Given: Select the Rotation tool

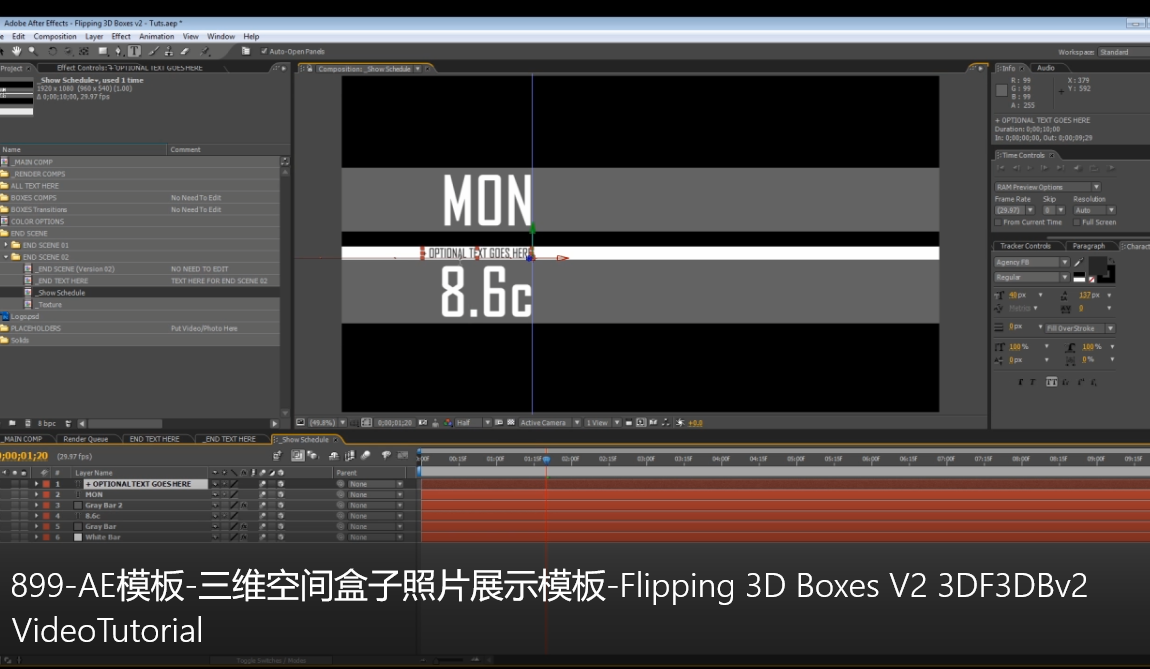Looking at the screenshot, I should pyautogui.click(x=52, y=51).
